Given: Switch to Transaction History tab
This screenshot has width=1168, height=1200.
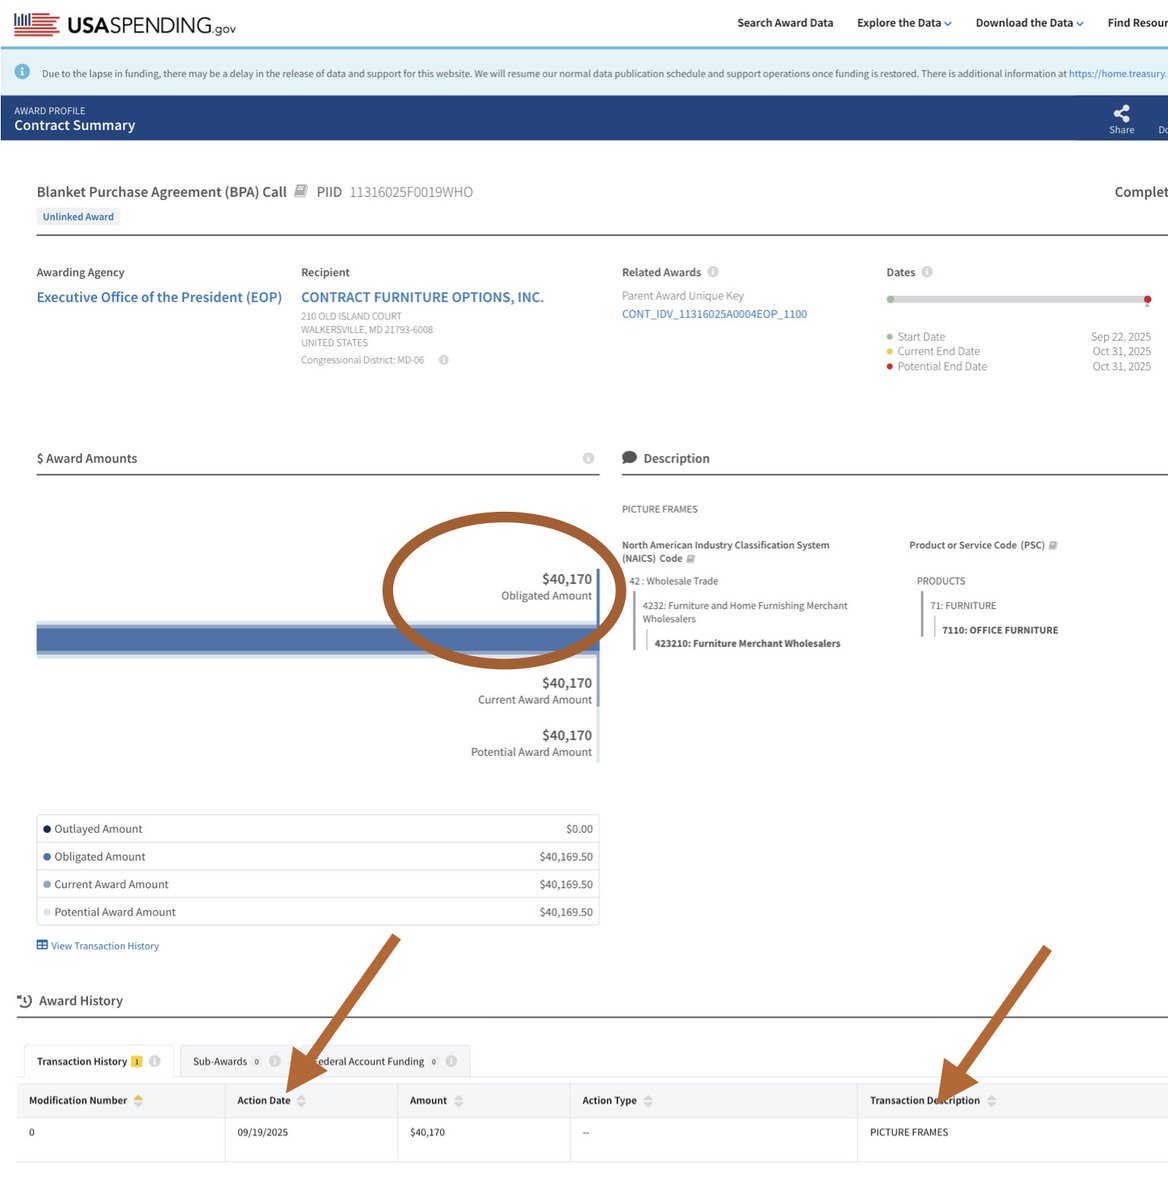Looking at the screenshot, I should pos(98,1061).
